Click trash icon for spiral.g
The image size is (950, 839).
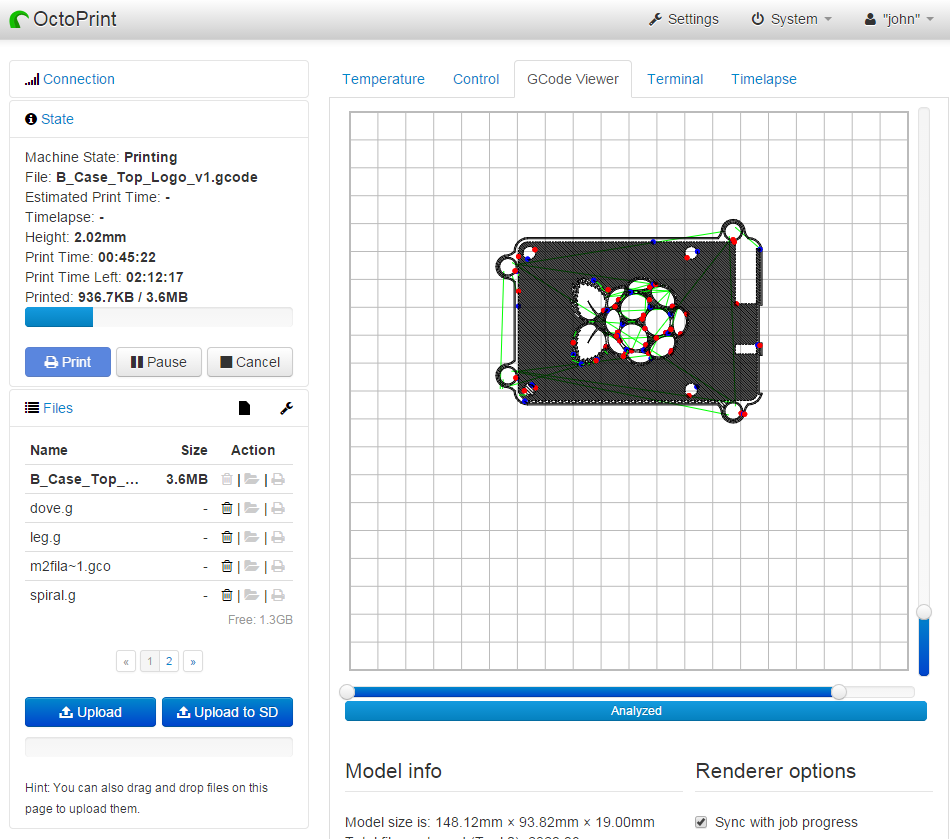tap(227, 595)
